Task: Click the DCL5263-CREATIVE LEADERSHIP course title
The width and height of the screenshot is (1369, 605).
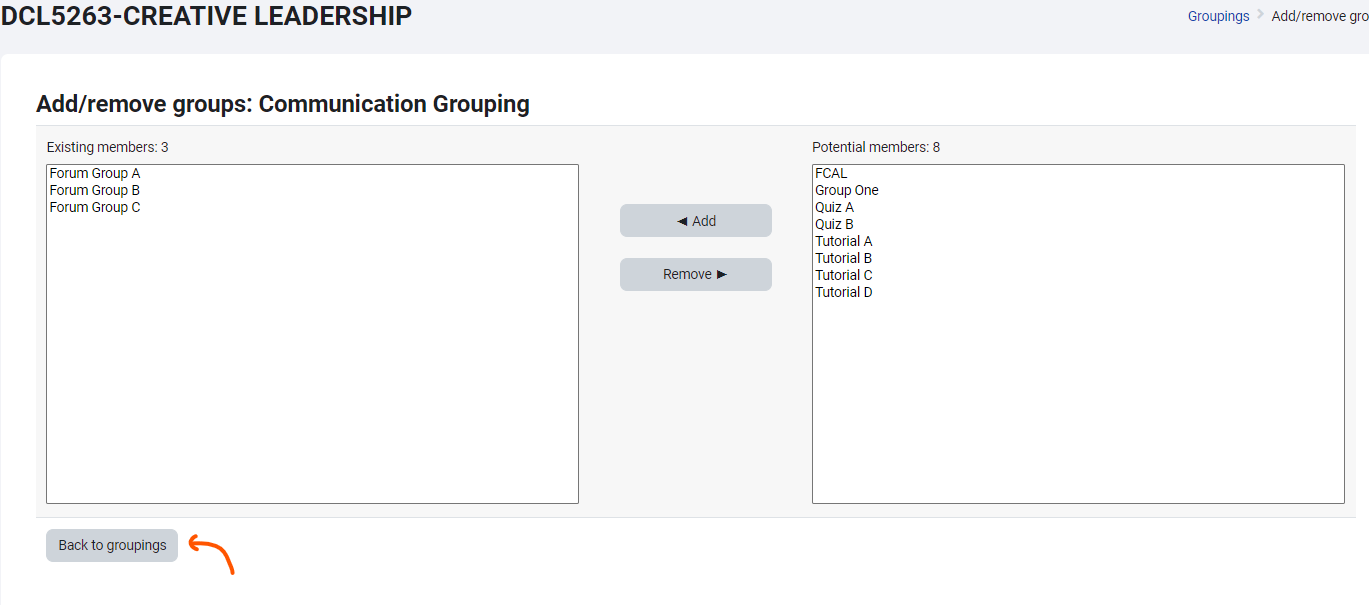Action: coord(206,16)
